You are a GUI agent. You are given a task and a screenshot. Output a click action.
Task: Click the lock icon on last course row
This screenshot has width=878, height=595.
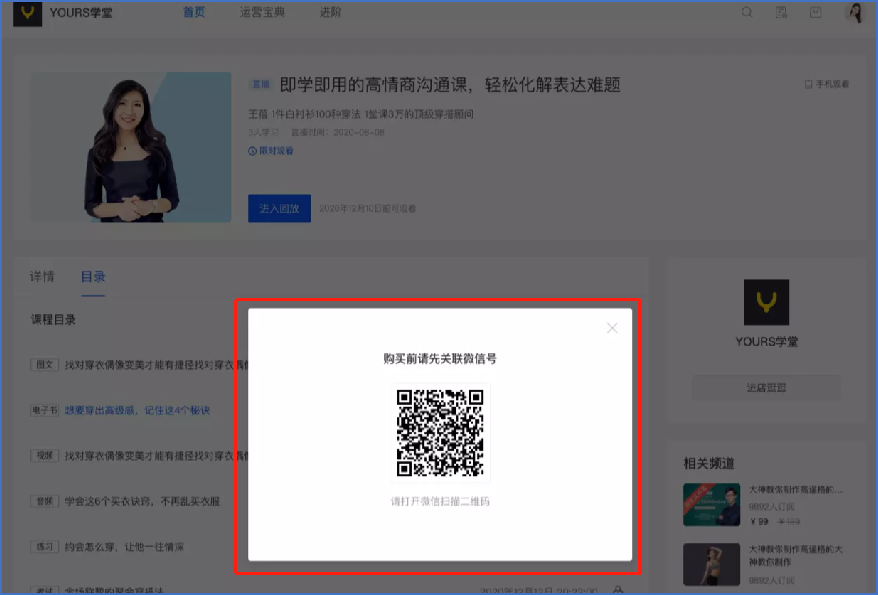click(x=619, y=590)
